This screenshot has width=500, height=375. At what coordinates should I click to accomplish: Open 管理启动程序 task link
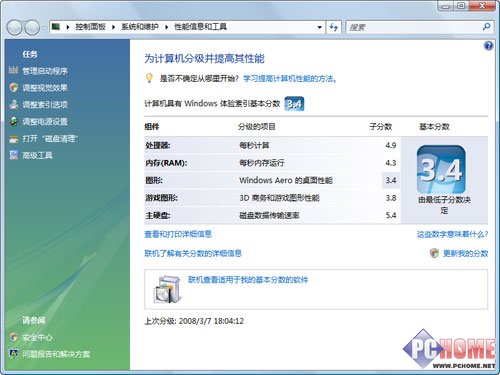click(x=45, y=71)
